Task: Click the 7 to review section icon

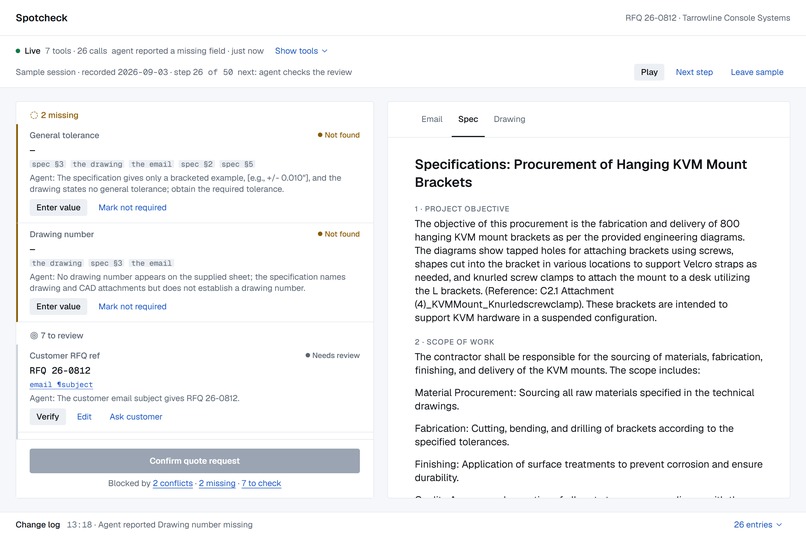Action: coord(34,336)
